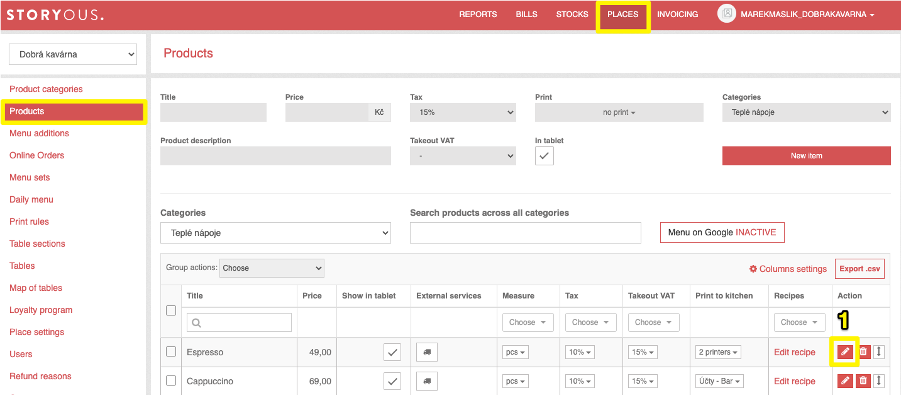Open the Group actions Choose dropdown
This screenshot has height=396, width=902.
coord(272,268)
